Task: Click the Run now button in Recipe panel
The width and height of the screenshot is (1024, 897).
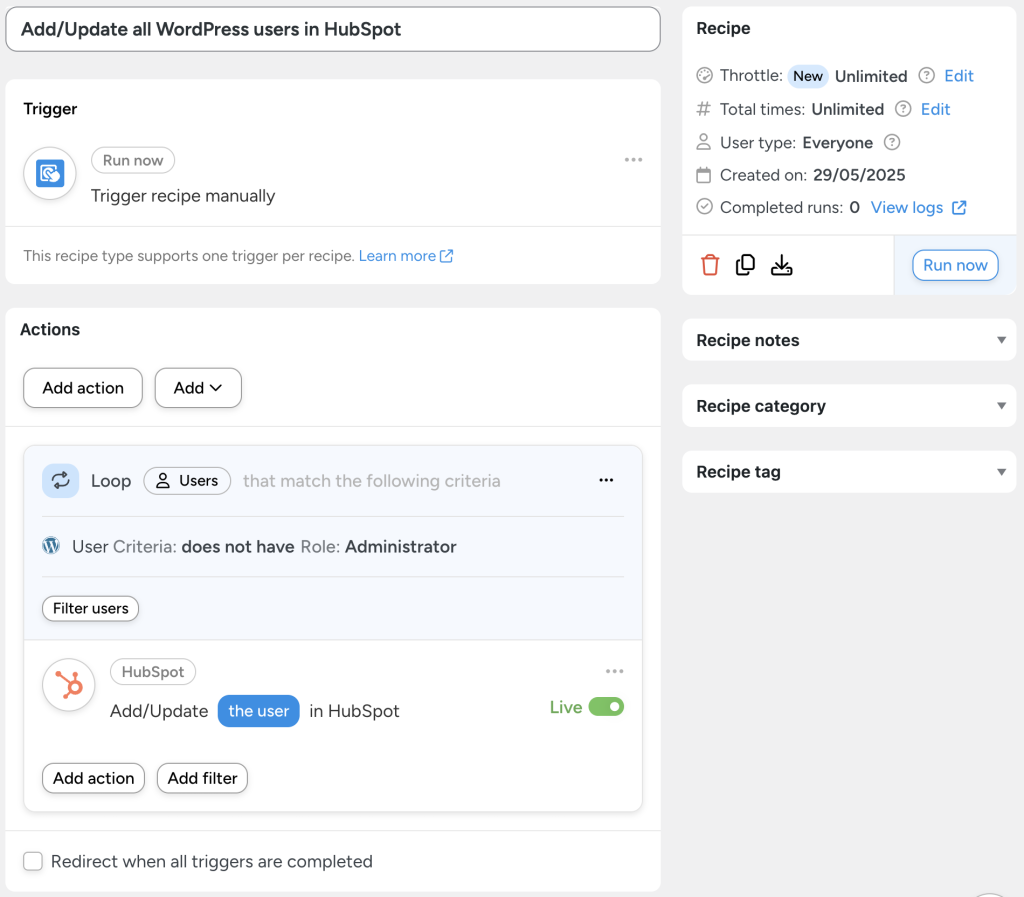Action: point(954,265)
